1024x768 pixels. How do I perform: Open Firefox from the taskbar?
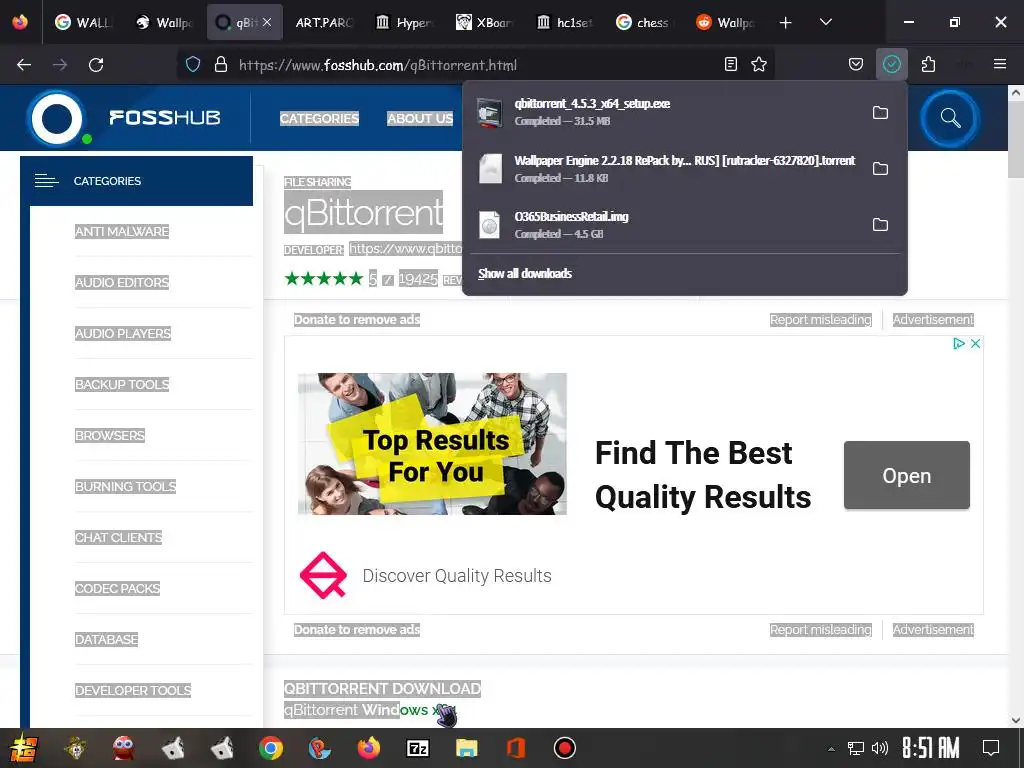369,748
